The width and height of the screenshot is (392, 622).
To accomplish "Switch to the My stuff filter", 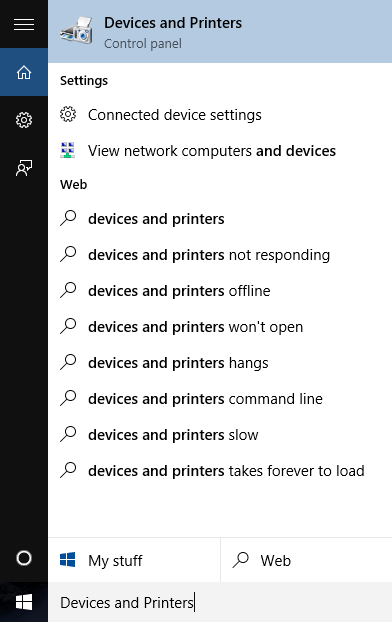I will (134, 560).
